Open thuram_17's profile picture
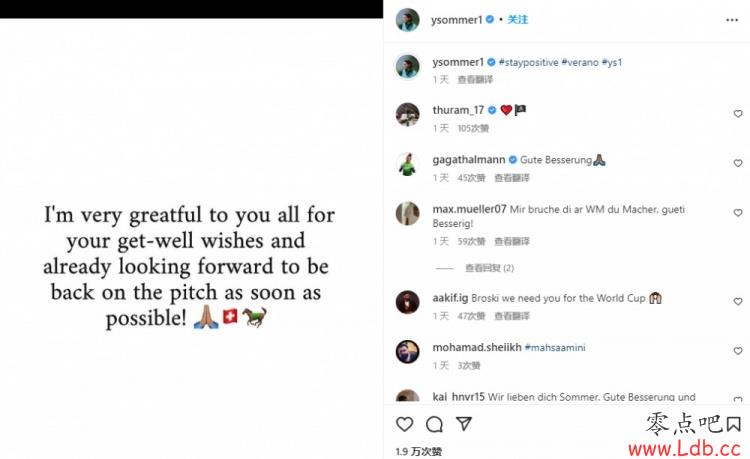The image size is (750, 459). tap(408, 114)
